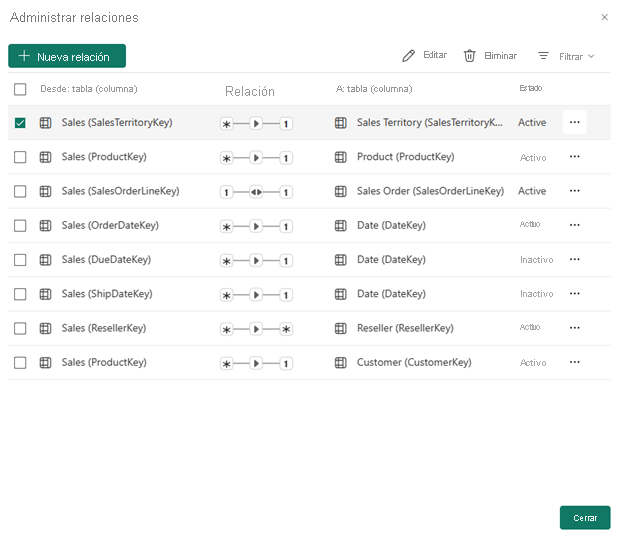Select Sales (OrderDateKey) text
624x540 pixels.
pos(110,225)
